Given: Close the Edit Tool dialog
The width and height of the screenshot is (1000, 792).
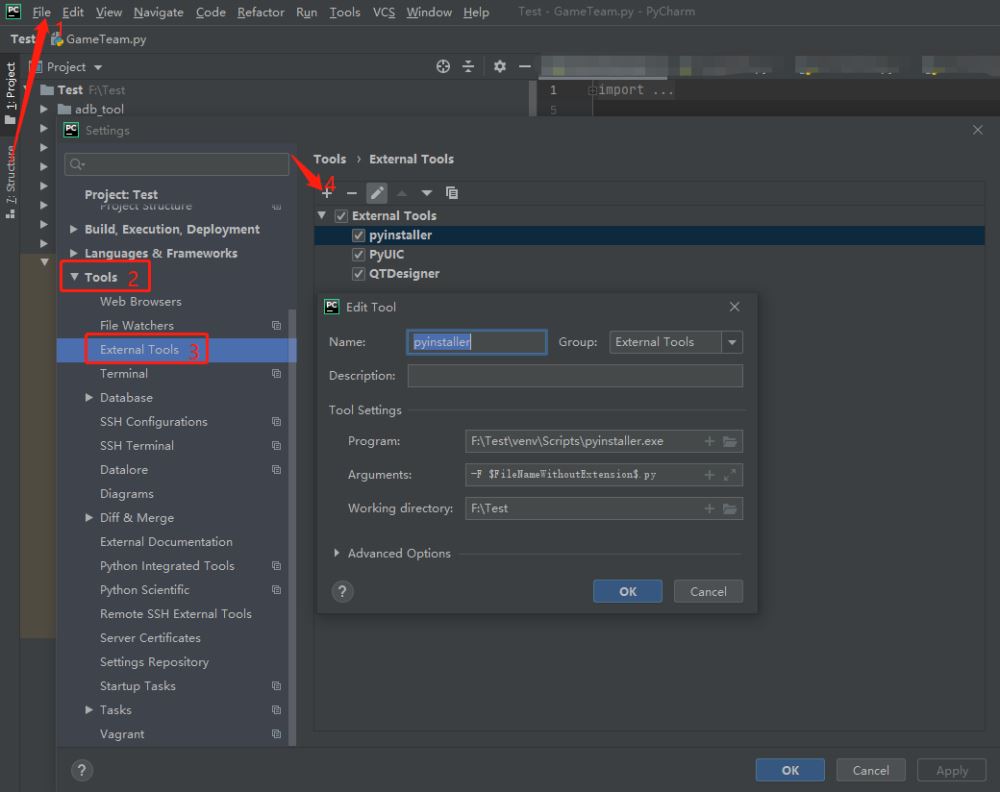Looking at the screenshot, I should click(735, 307).
